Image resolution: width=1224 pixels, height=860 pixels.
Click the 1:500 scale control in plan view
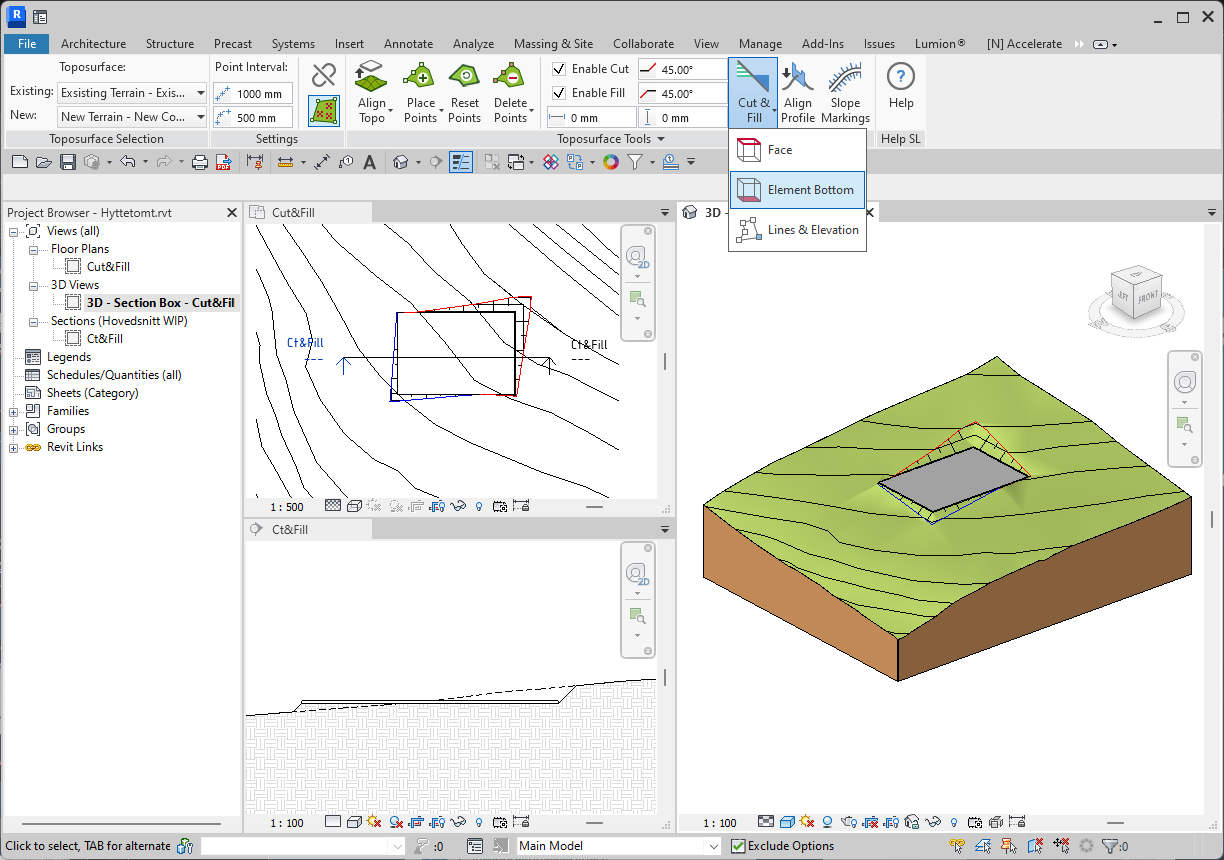[286, 506]
